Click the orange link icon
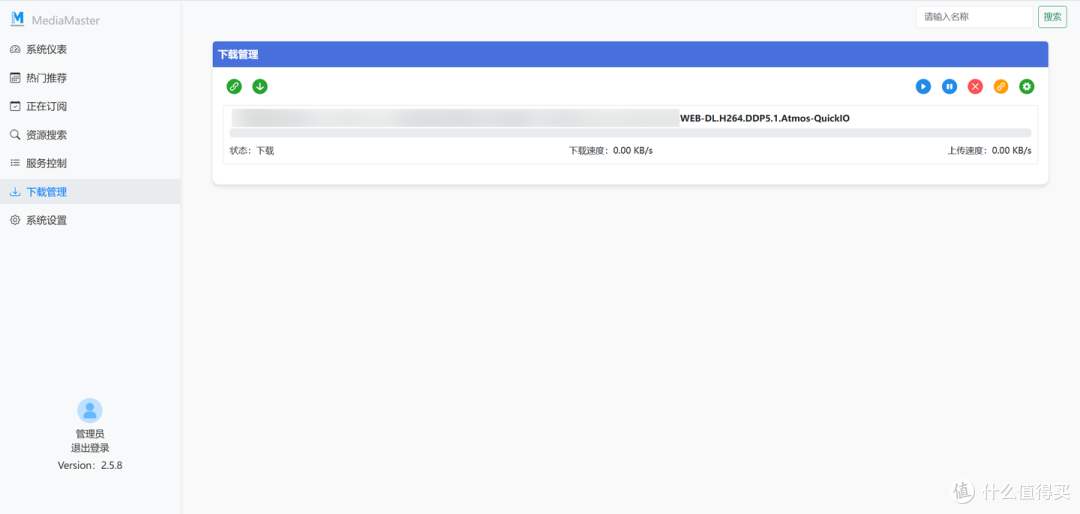 1001,86
